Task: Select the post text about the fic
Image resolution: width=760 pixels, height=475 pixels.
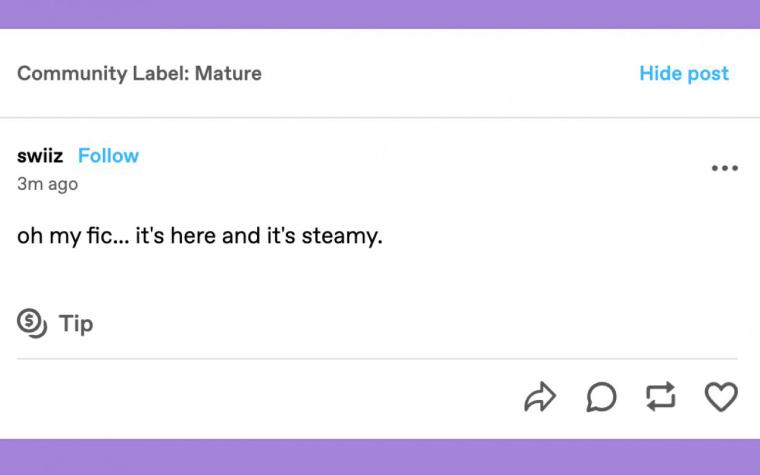Action: tap(200, 236)
